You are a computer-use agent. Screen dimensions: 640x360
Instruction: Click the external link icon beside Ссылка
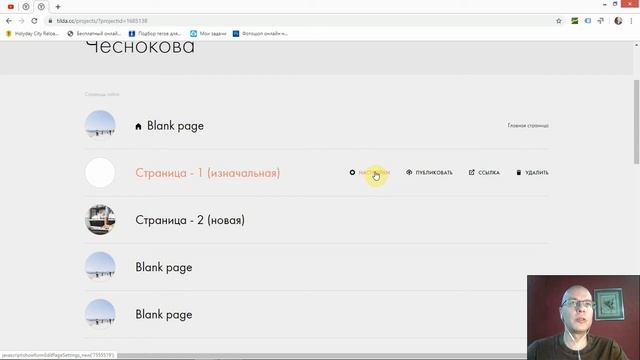pos(471,172)
